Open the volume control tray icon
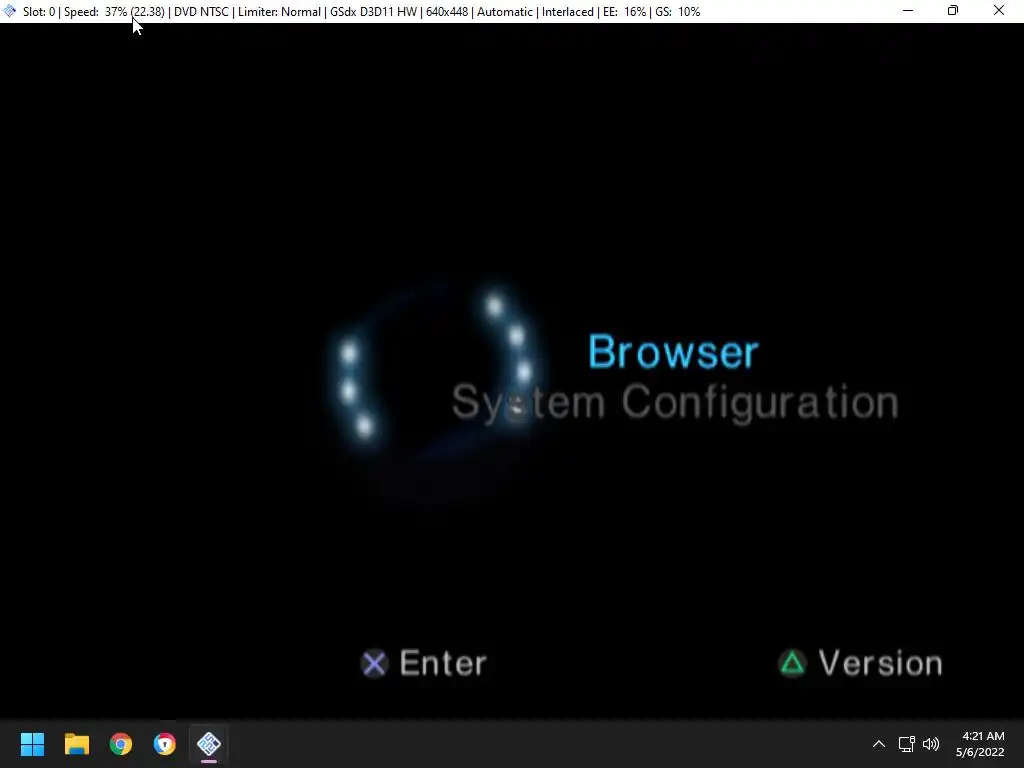Screen dimensions: 1024x768 click(x=931, y=744)
